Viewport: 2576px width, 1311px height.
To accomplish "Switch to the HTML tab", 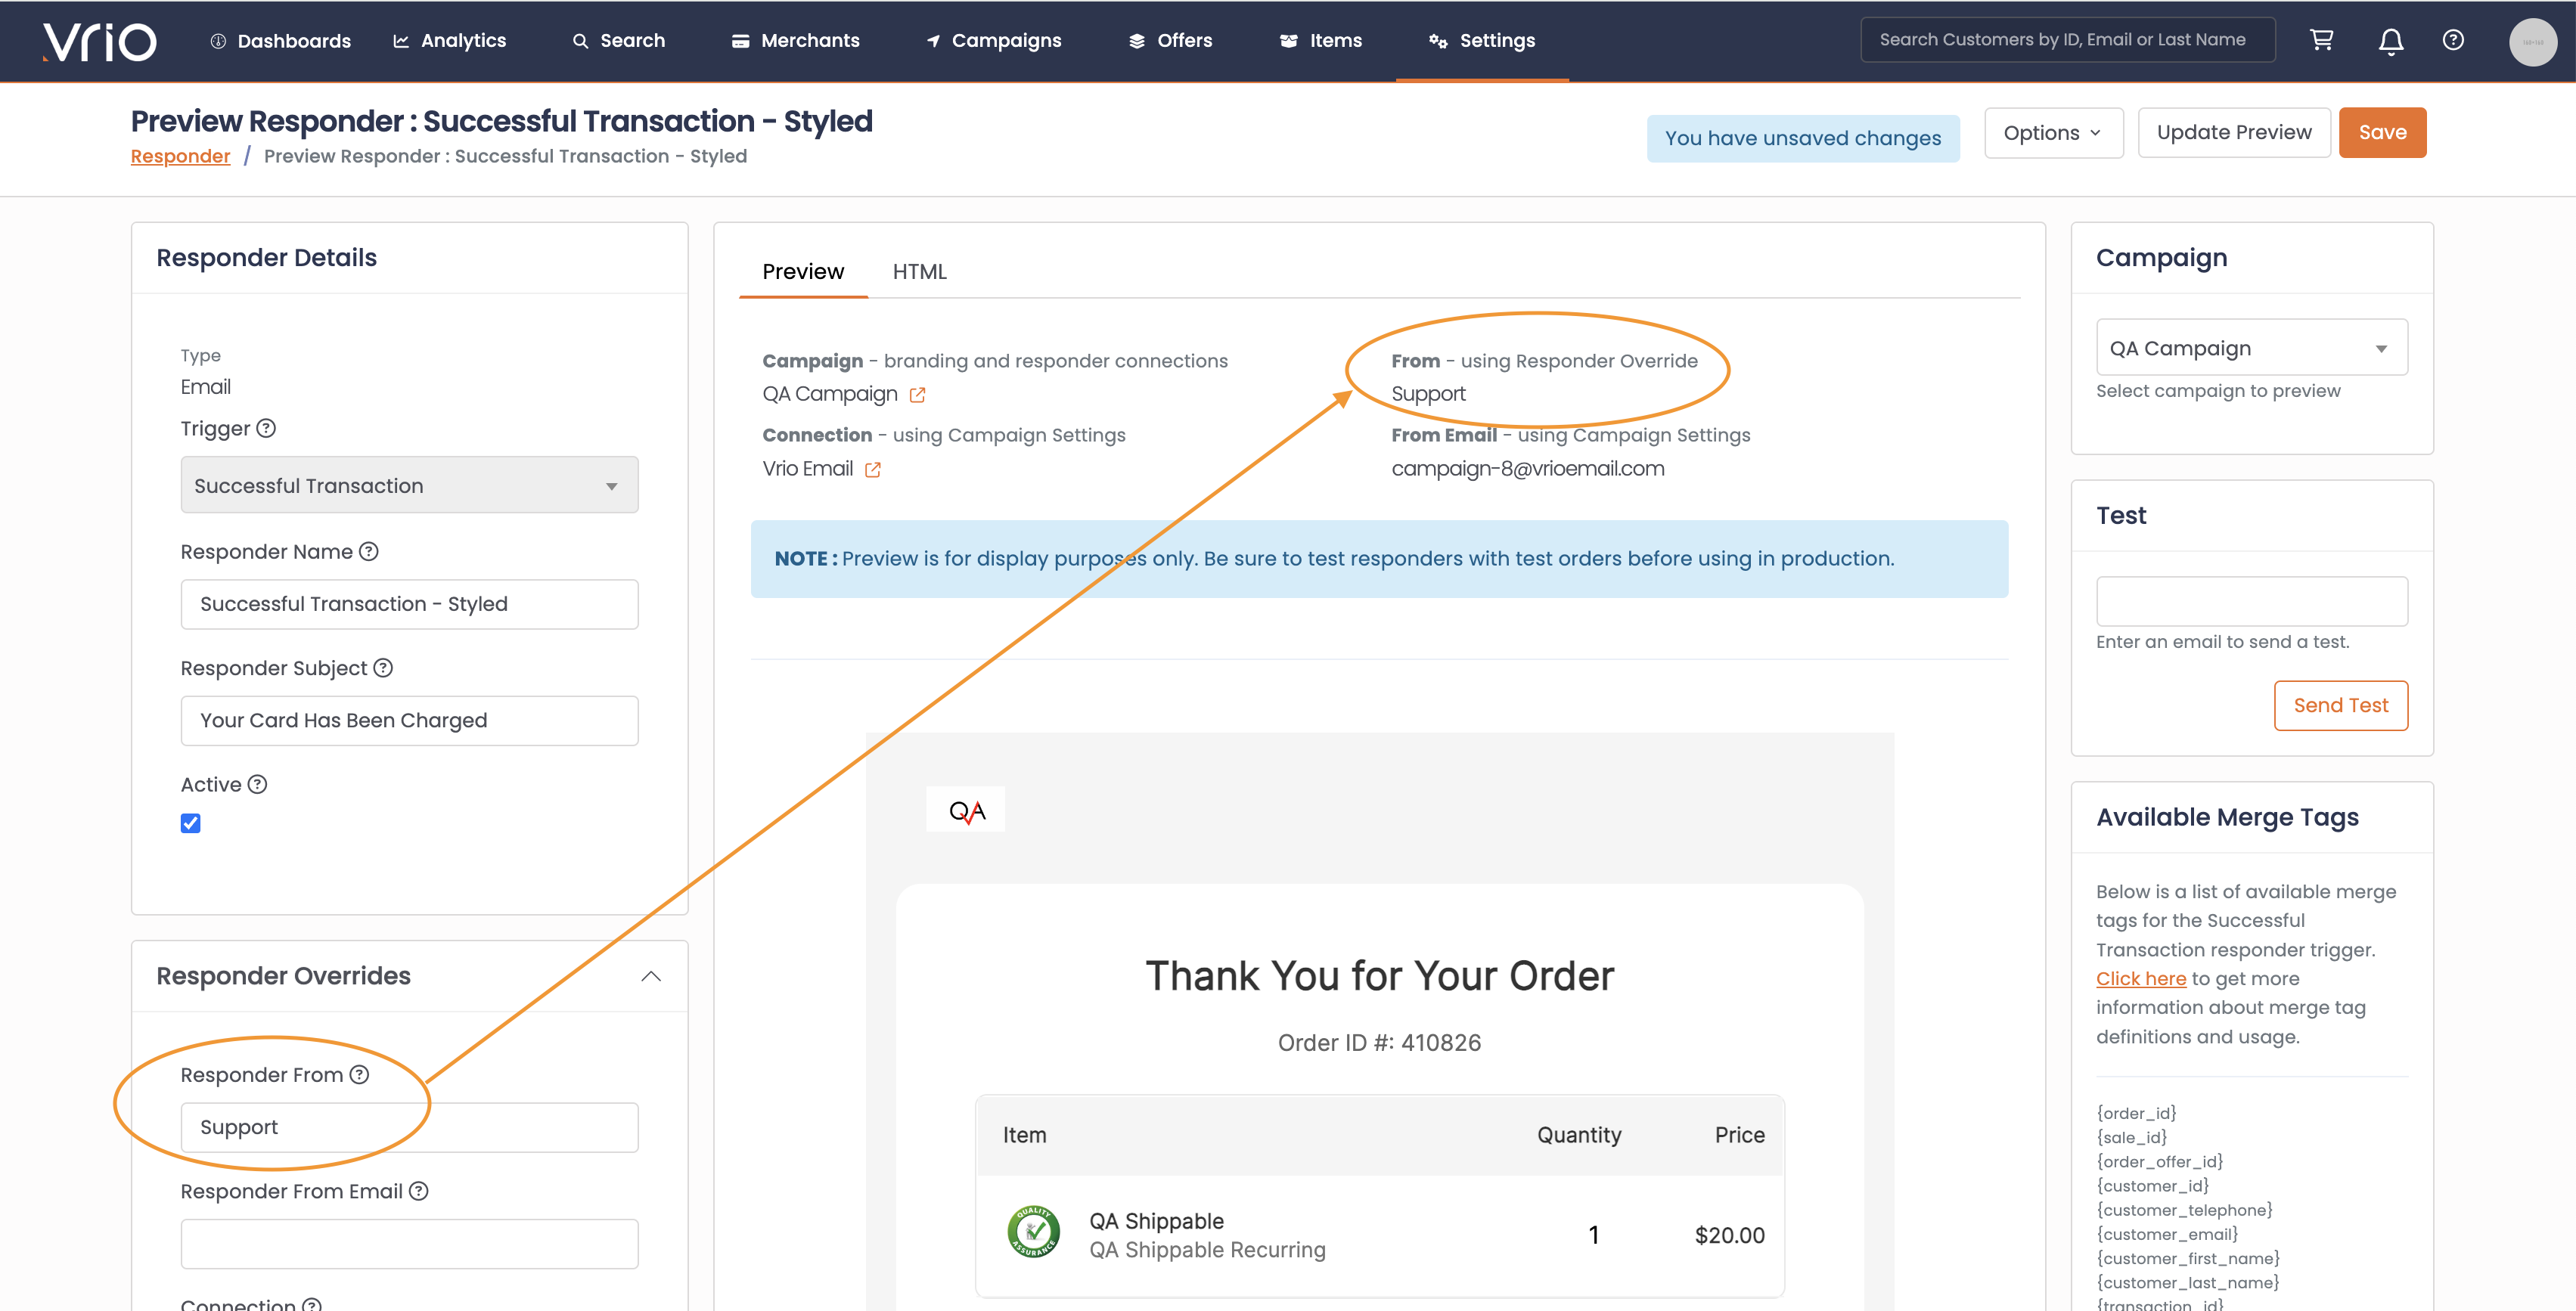I will pos(919,272).
